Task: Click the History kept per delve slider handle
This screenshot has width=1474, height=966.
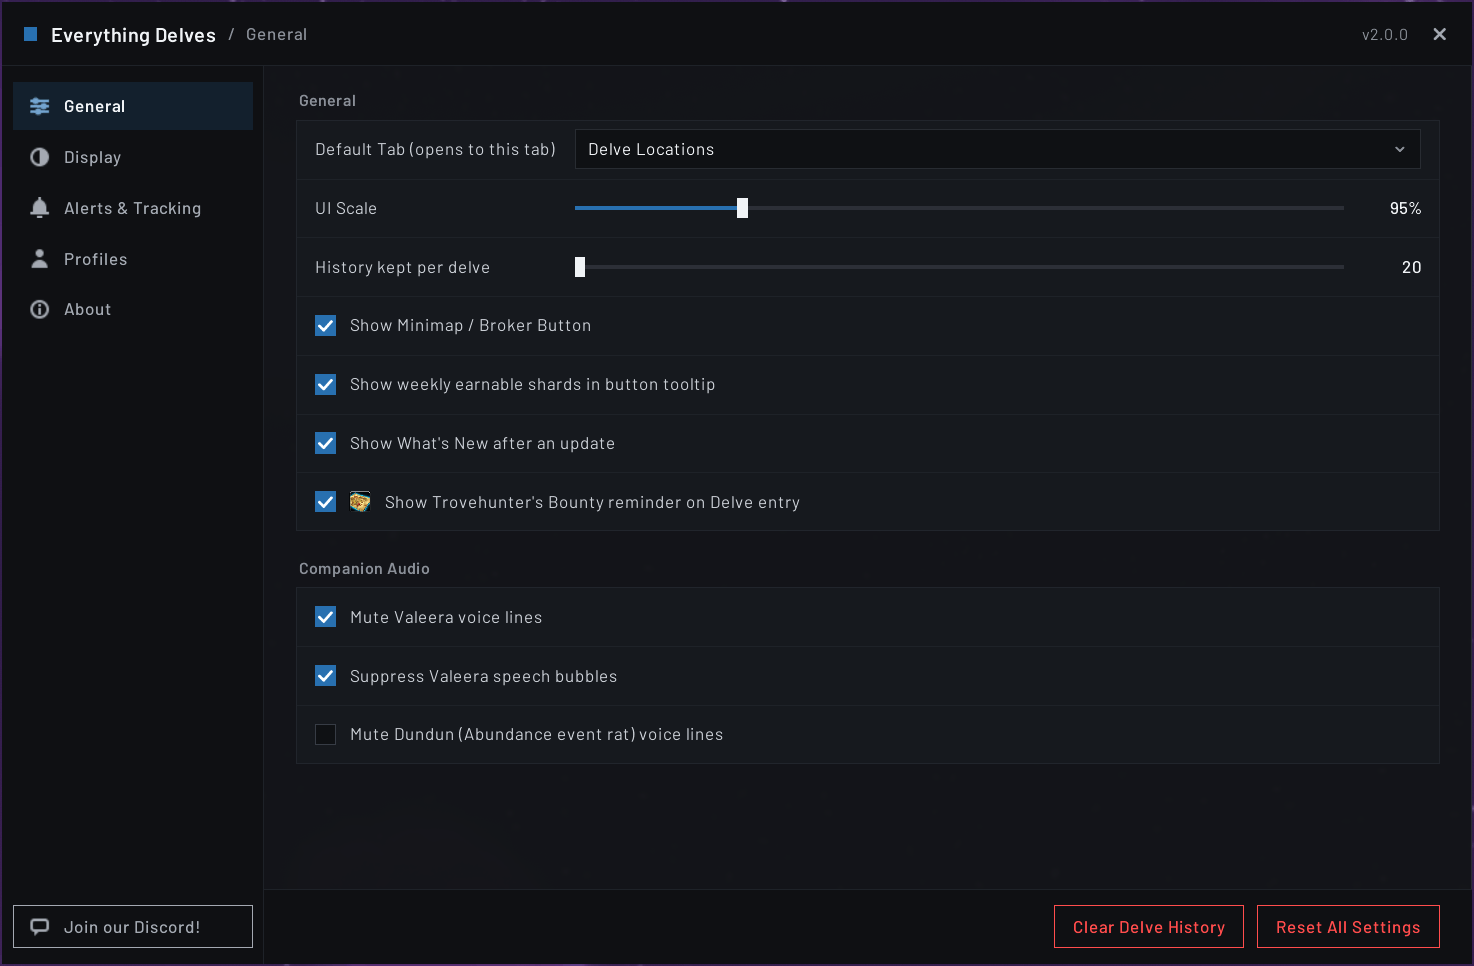Action: click(x=580, y=267)
